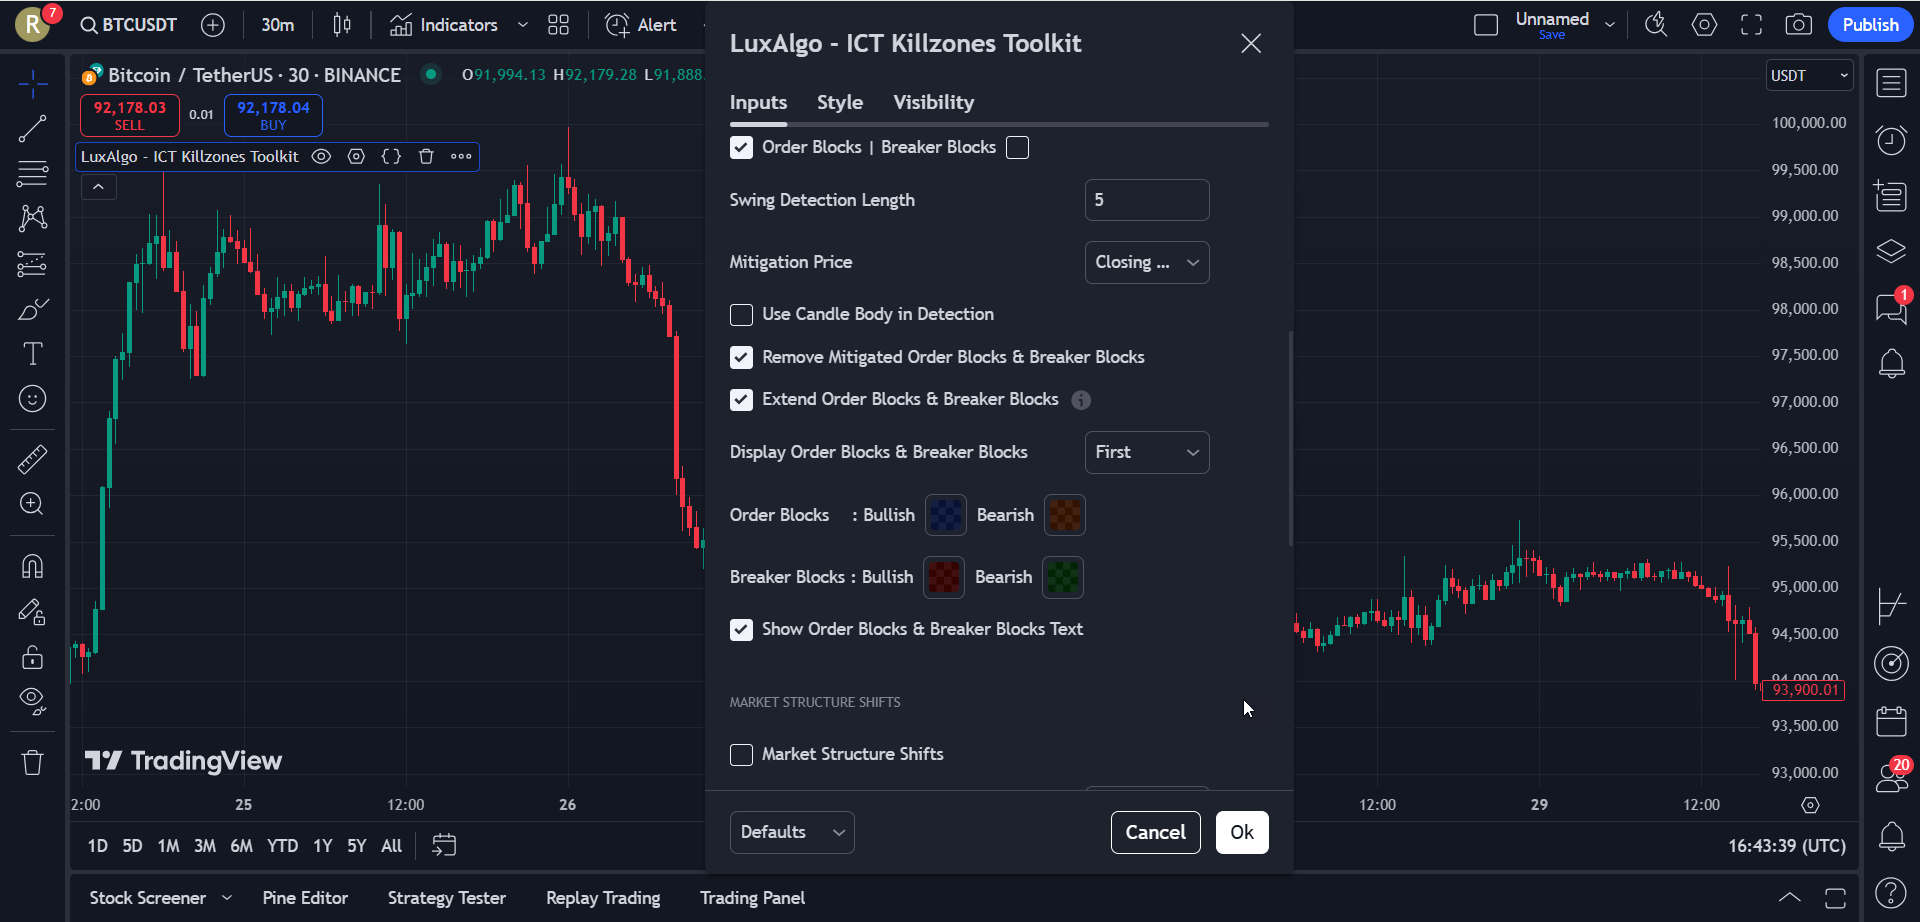The width and height of the screenshot is (1920, 922).
Task: Open the Pine Editor tab
Action: tap(305, 898)
